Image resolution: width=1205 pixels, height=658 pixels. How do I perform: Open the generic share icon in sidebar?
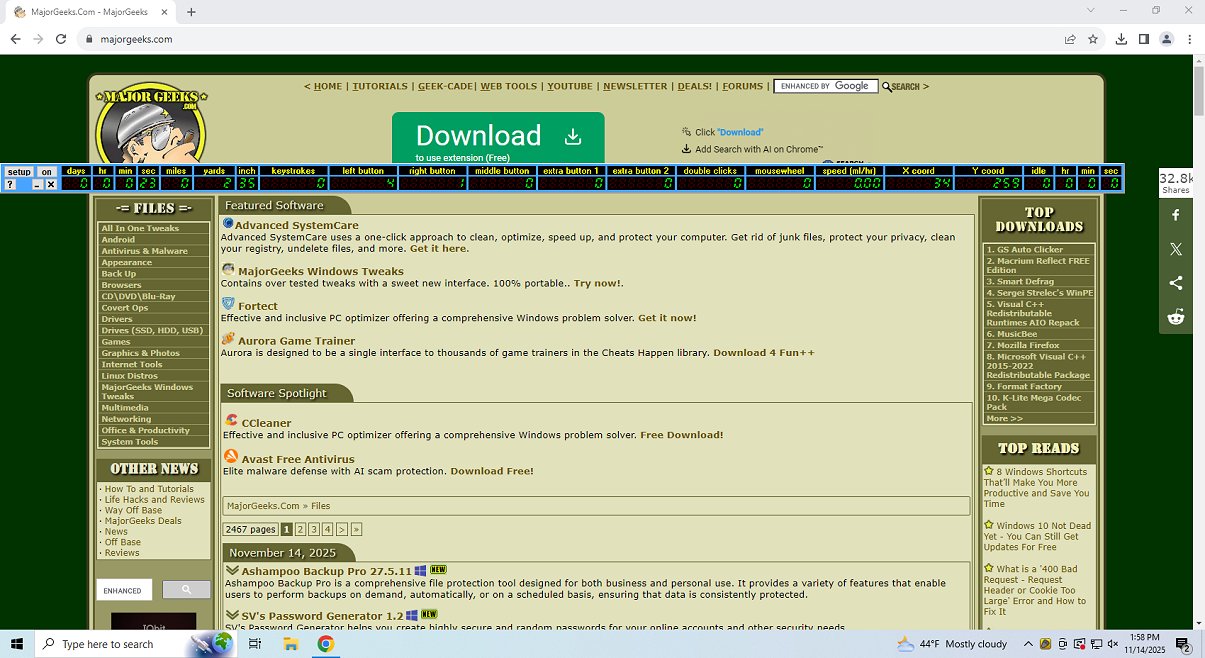coord(1176,283)
